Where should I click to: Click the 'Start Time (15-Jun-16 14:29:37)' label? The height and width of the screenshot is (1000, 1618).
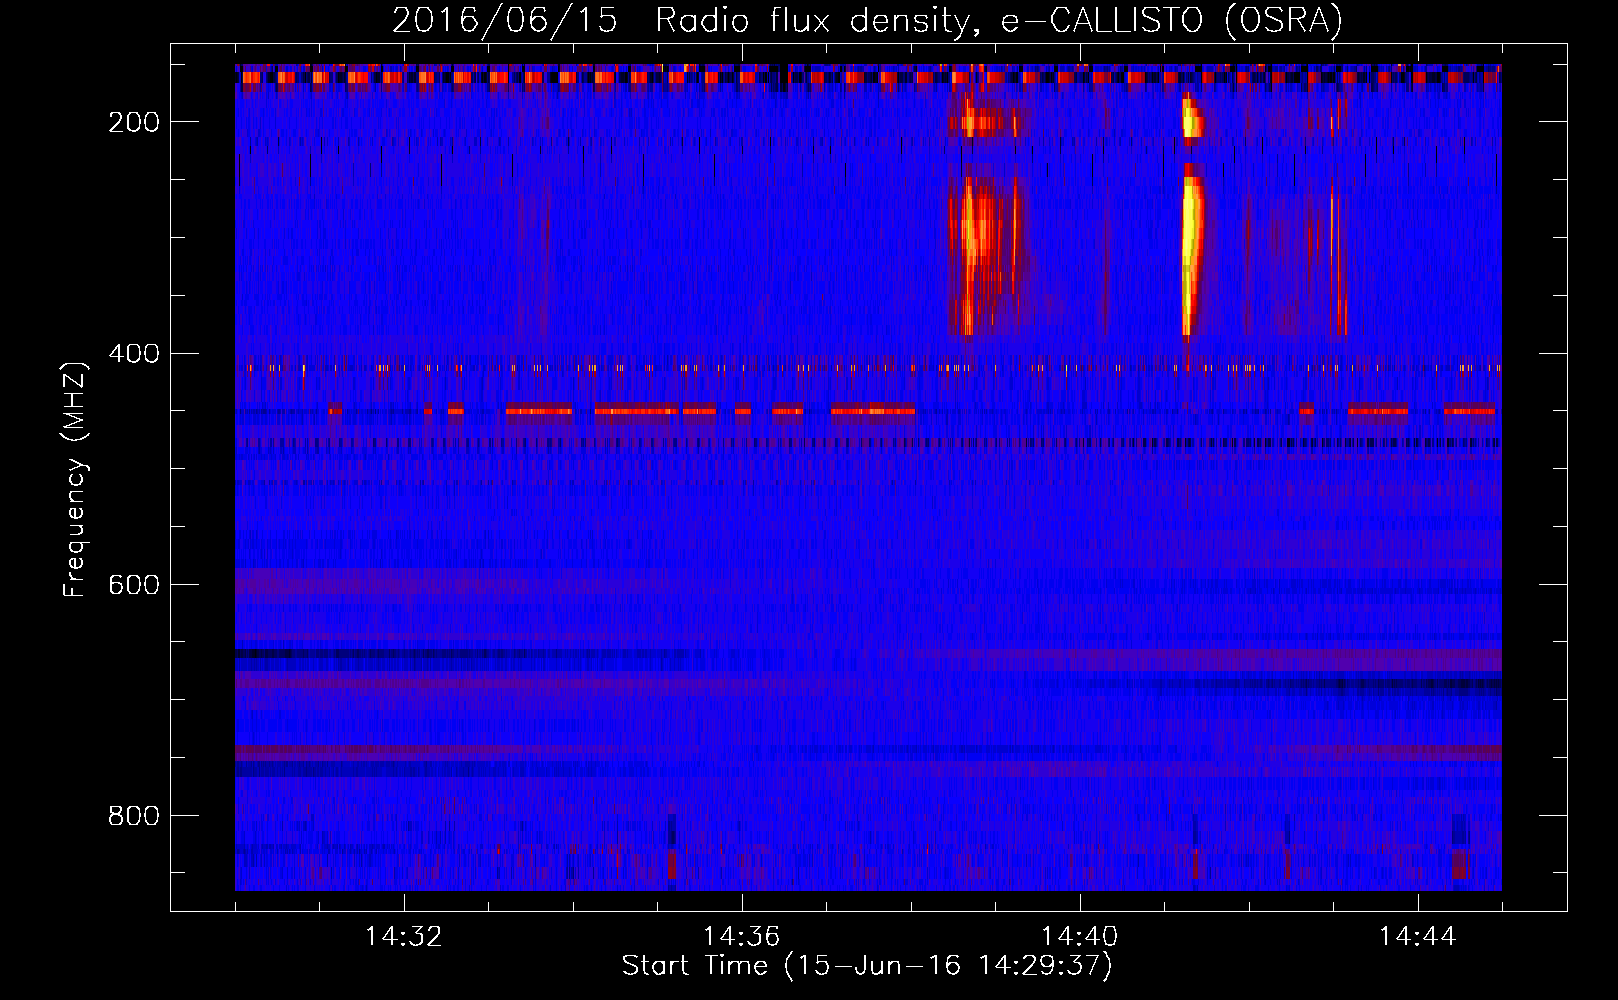point(867,966)
